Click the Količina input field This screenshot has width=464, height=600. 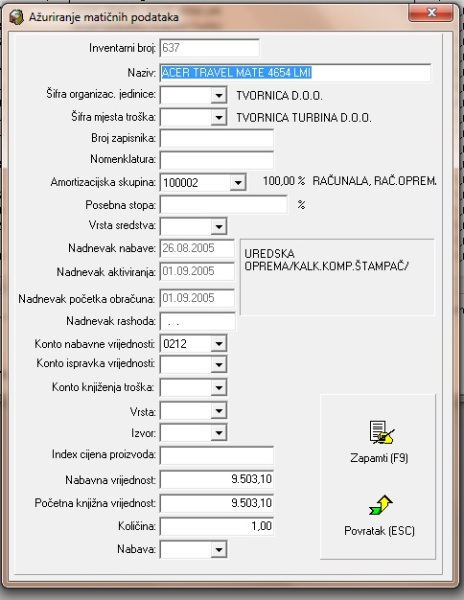217,526
